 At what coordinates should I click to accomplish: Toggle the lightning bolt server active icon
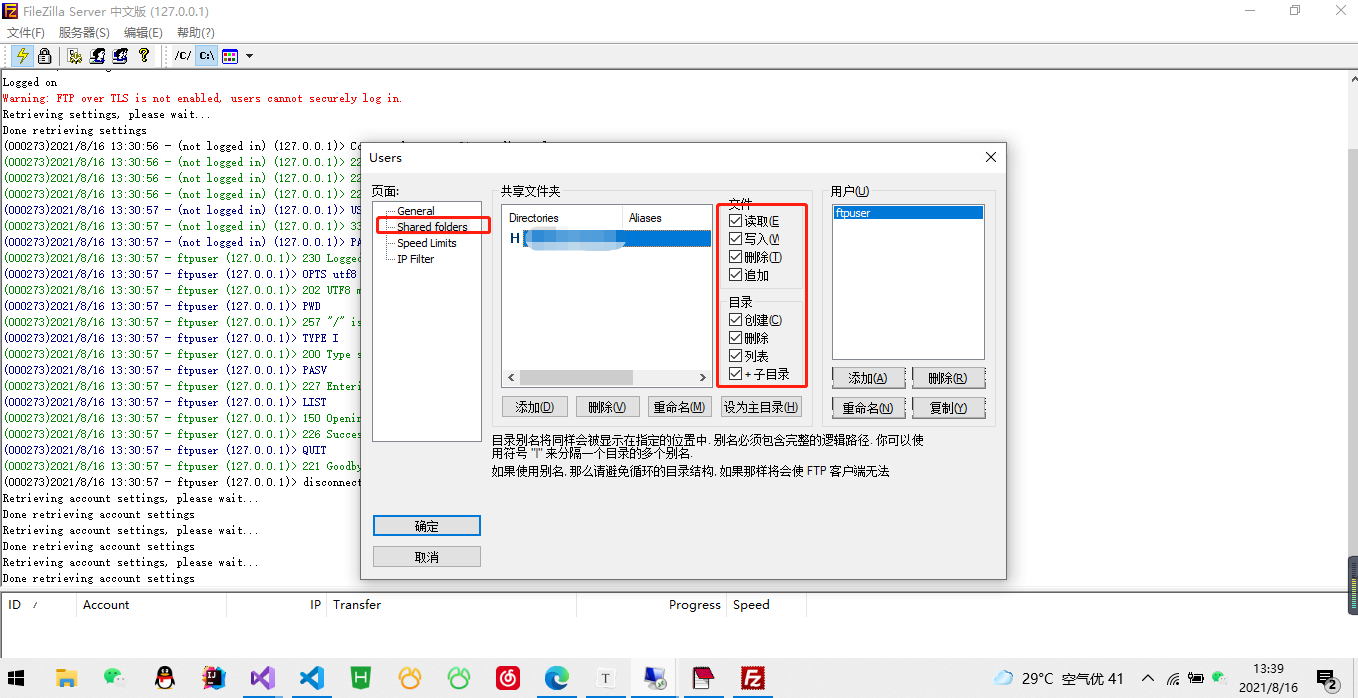[22, 56]
